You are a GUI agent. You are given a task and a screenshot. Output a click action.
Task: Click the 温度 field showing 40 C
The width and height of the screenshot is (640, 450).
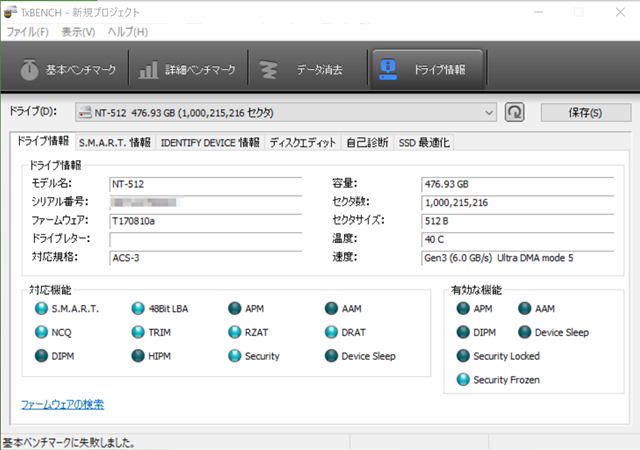(x=518, y=239)
